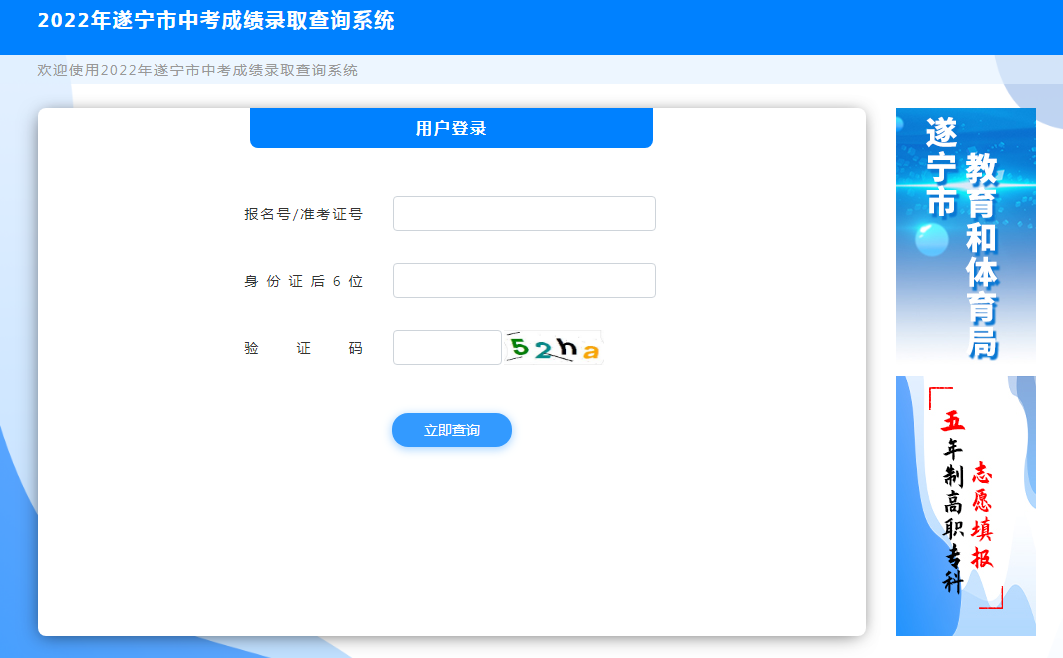Click the glowing orb in the blue banner

(x=931, y=239)
